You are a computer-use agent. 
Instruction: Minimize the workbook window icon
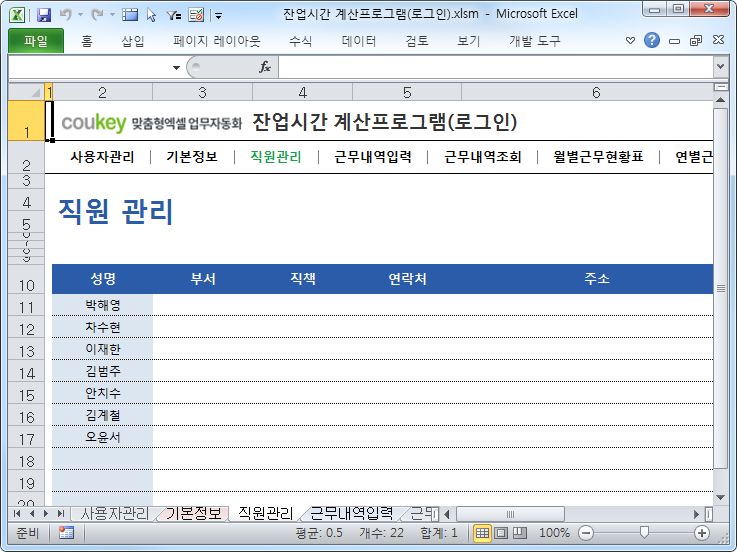pyautogui.click(x=674, y=41)
